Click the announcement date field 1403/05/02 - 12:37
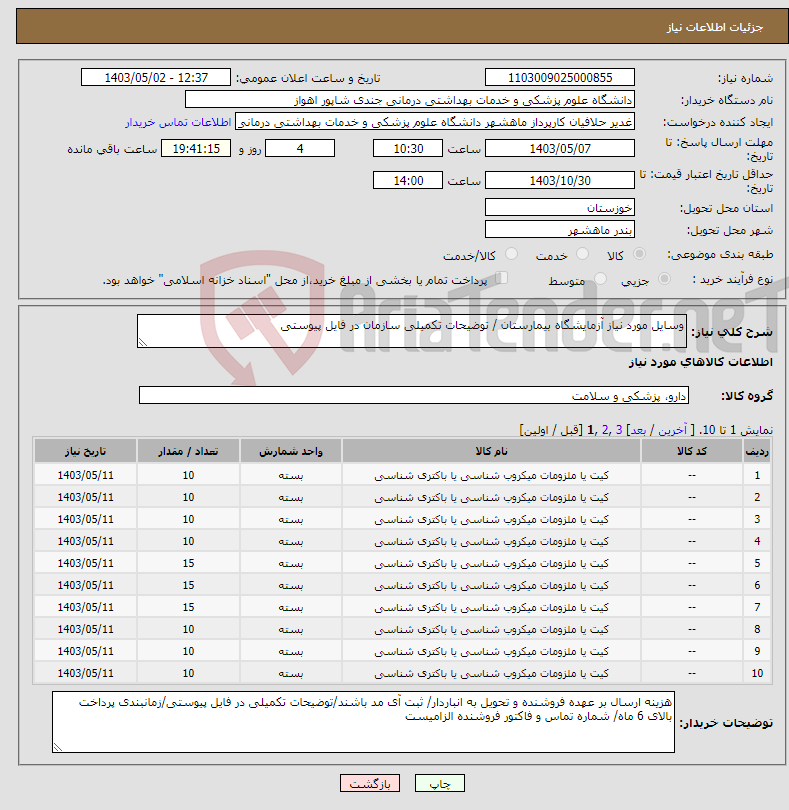This screenshot has width=789, height=810. (156, 77)
